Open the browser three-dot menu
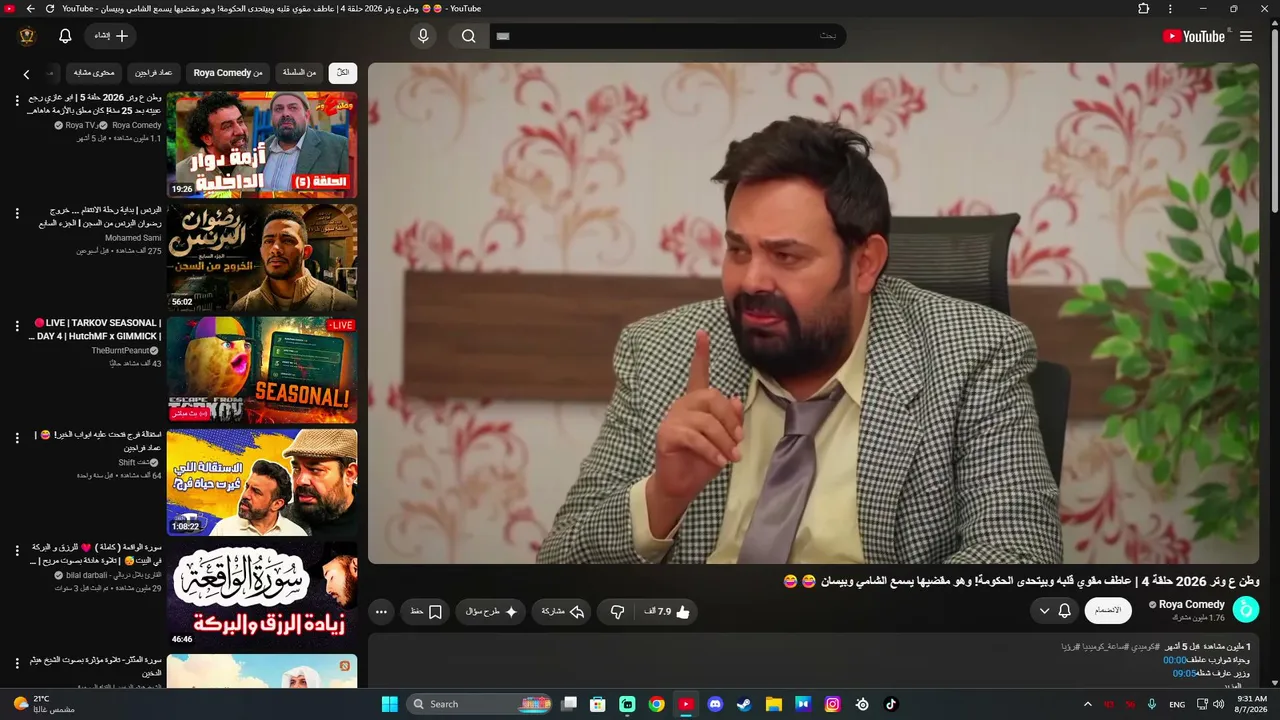This screenshot has width=1280, height=720. 1170,9
